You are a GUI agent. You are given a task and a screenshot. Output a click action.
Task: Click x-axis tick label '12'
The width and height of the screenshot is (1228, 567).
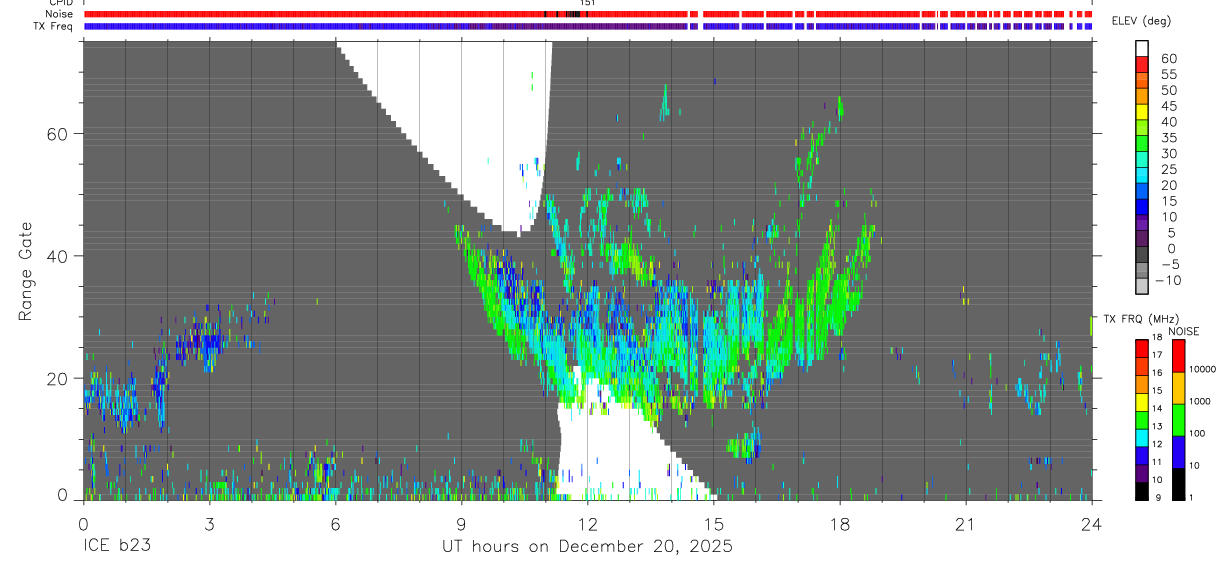coord(587,524)
